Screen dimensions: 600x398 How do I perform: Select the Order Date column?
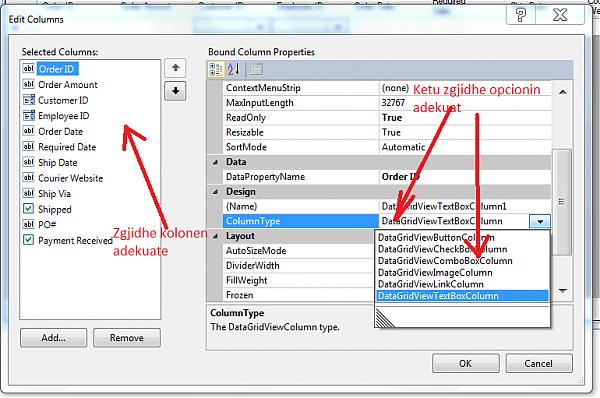tap(60, 131)
